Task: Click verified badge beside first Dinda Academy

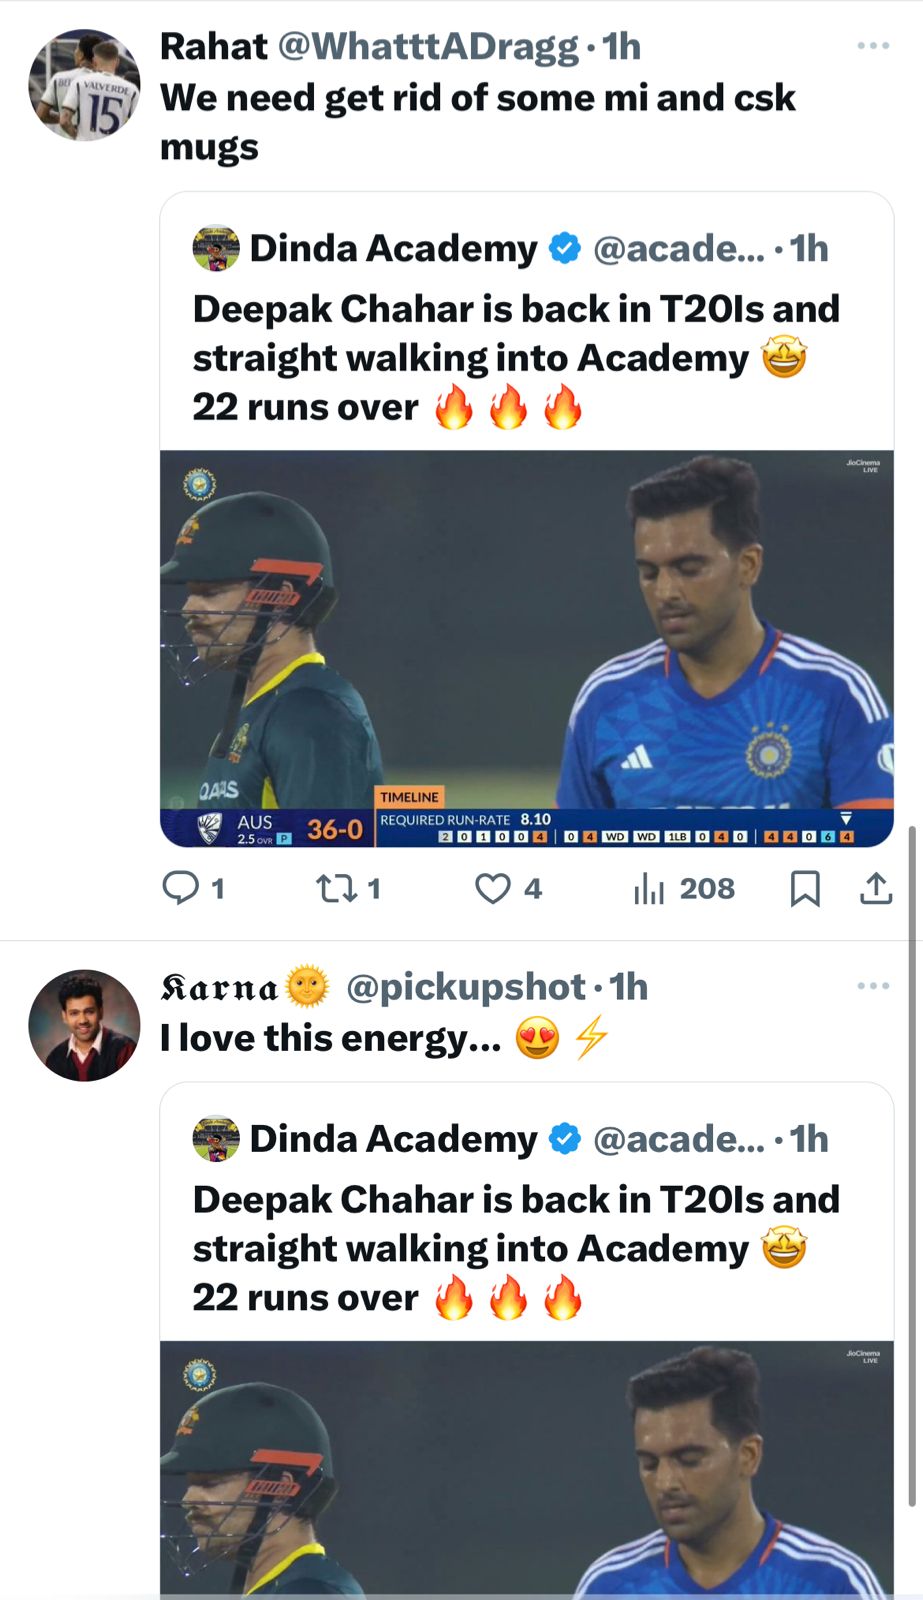Action: [565, 248]
